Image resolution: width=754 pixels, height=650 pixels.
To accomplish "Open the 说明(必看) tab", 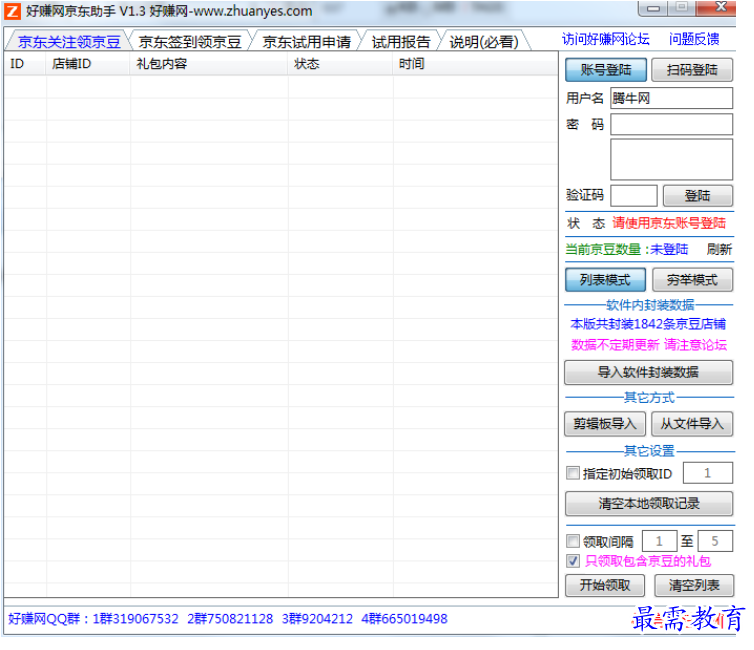I will coord(484,42).
